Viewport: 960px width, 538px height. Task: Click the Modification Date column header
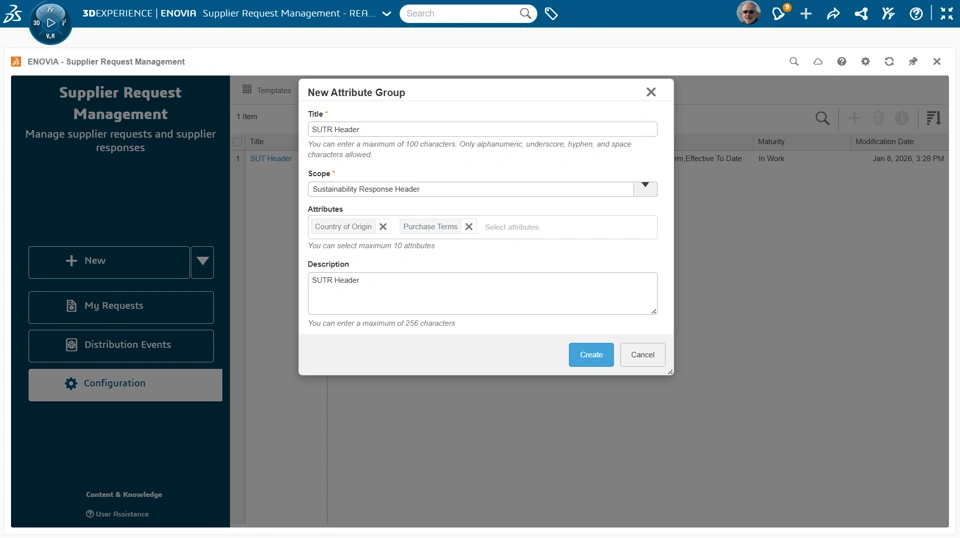pyautogui.click(x=884, y=141)
